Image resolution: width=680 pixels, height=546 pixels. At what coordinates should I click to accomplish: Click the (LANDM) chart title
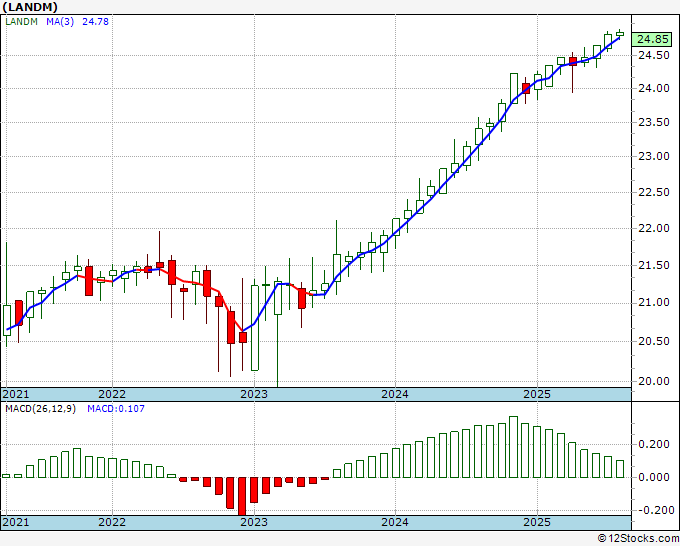point(30,7)
